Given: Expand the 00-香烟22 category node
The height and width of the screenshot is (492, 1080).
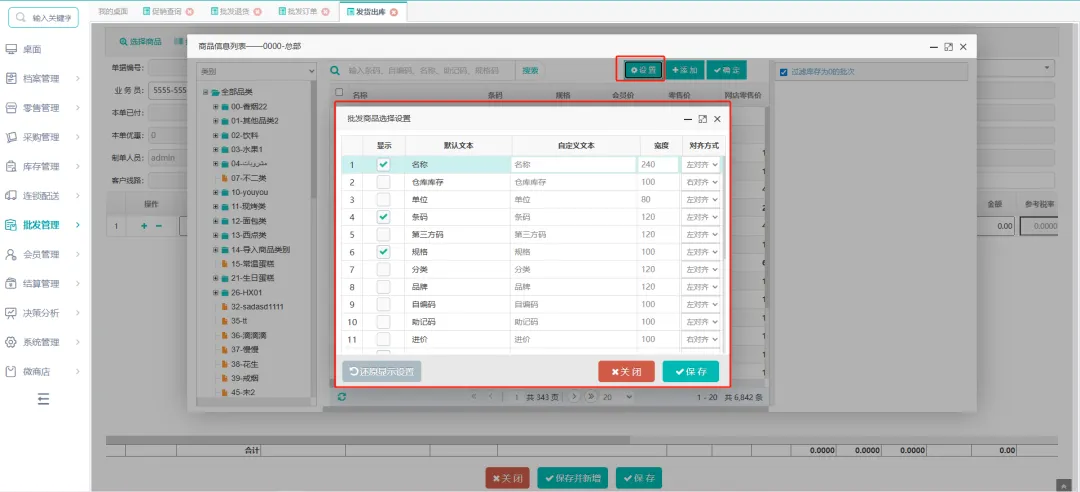Looking at the screenshot, I should point(216,107).
